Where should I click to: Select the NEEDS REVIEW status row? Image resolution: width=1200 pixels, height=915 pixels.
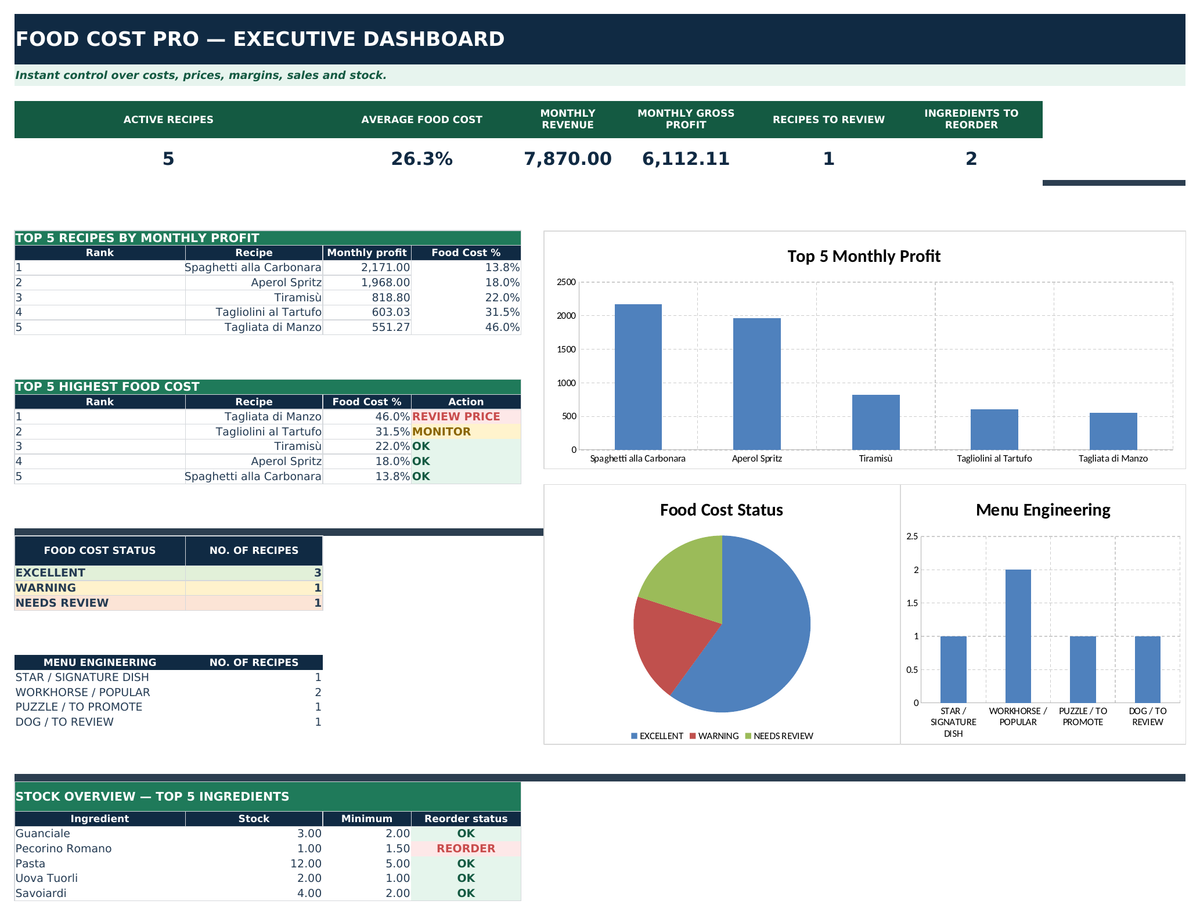168,602
